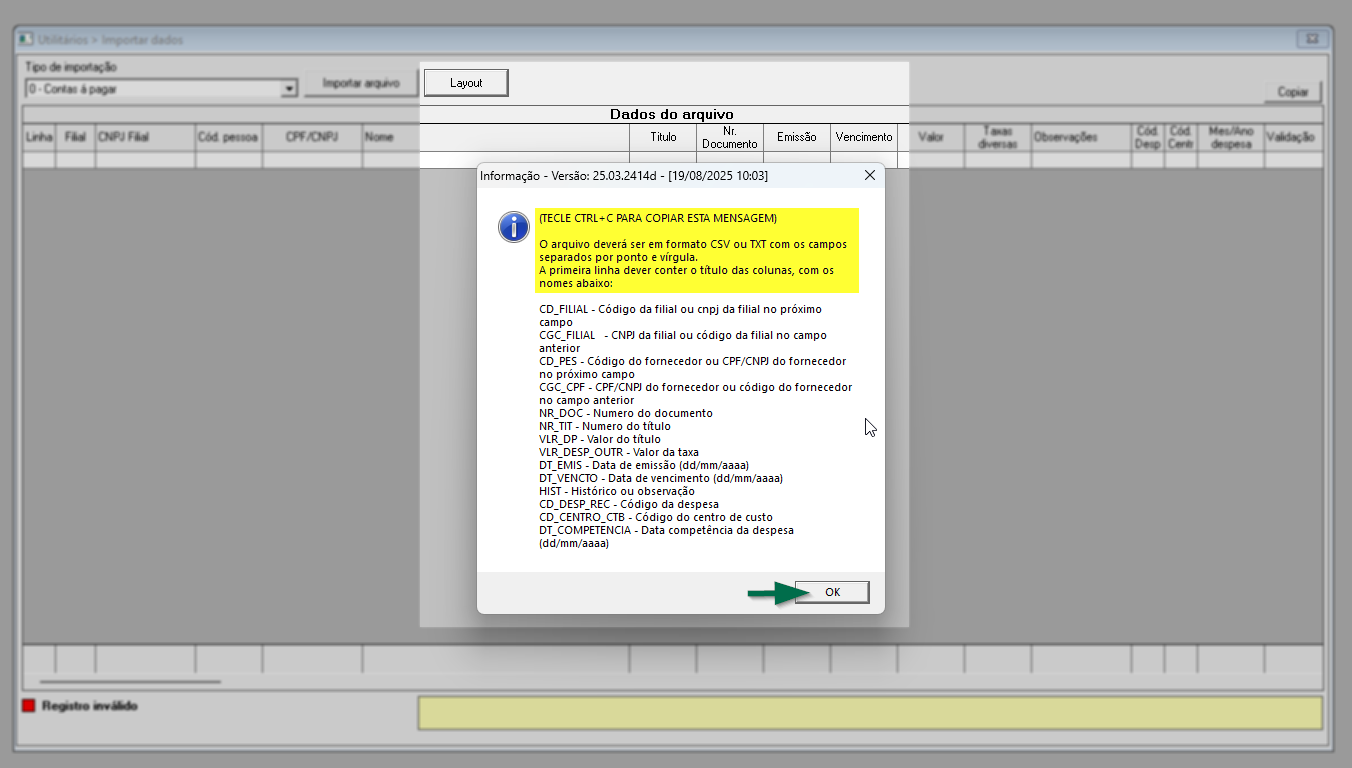The height and width of the screenshot is (768, 1352).
Task: Click the blue information icon
Action: coord(514,227)
